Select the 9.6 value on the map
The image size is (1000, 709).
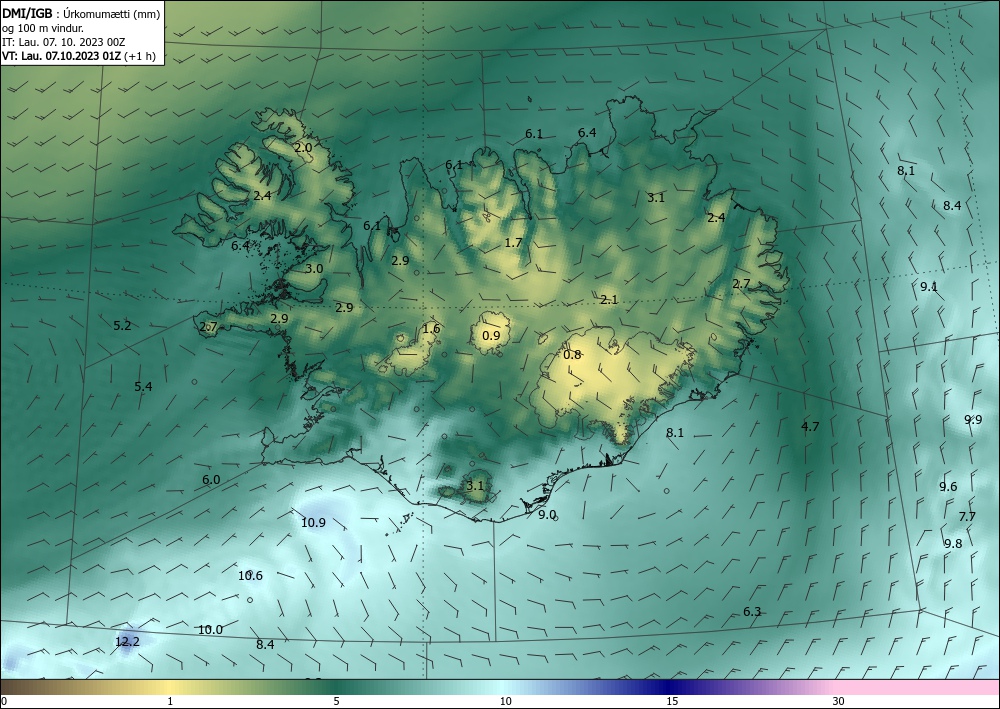coord(948,487)
